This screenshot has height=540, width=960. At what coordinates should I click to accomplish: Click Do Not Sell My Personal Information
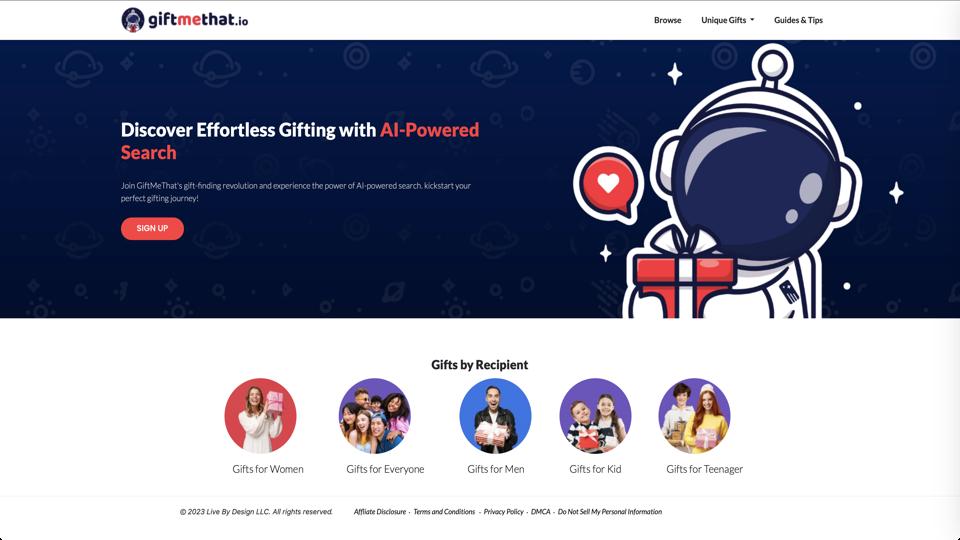click(x=610, y=512)
